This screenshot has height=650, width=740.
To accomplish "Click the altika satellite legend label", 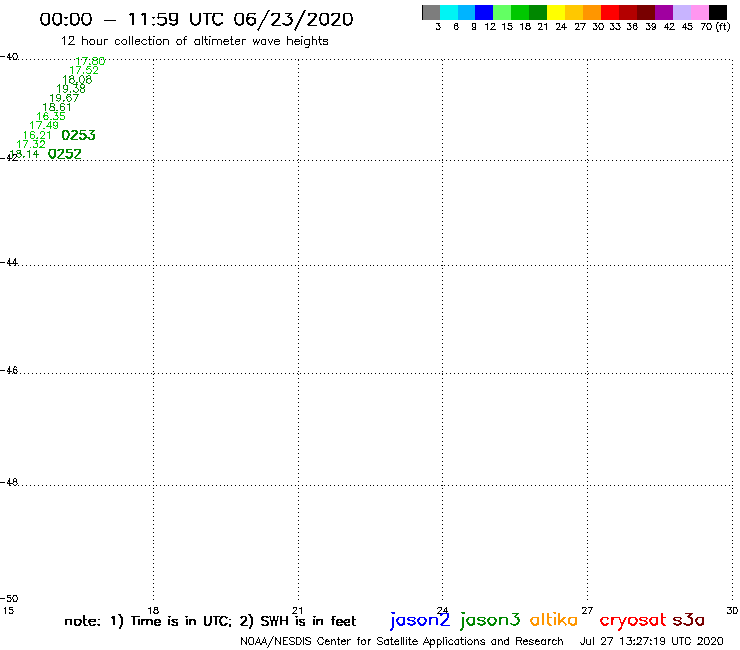I will (x=554, y=620).
